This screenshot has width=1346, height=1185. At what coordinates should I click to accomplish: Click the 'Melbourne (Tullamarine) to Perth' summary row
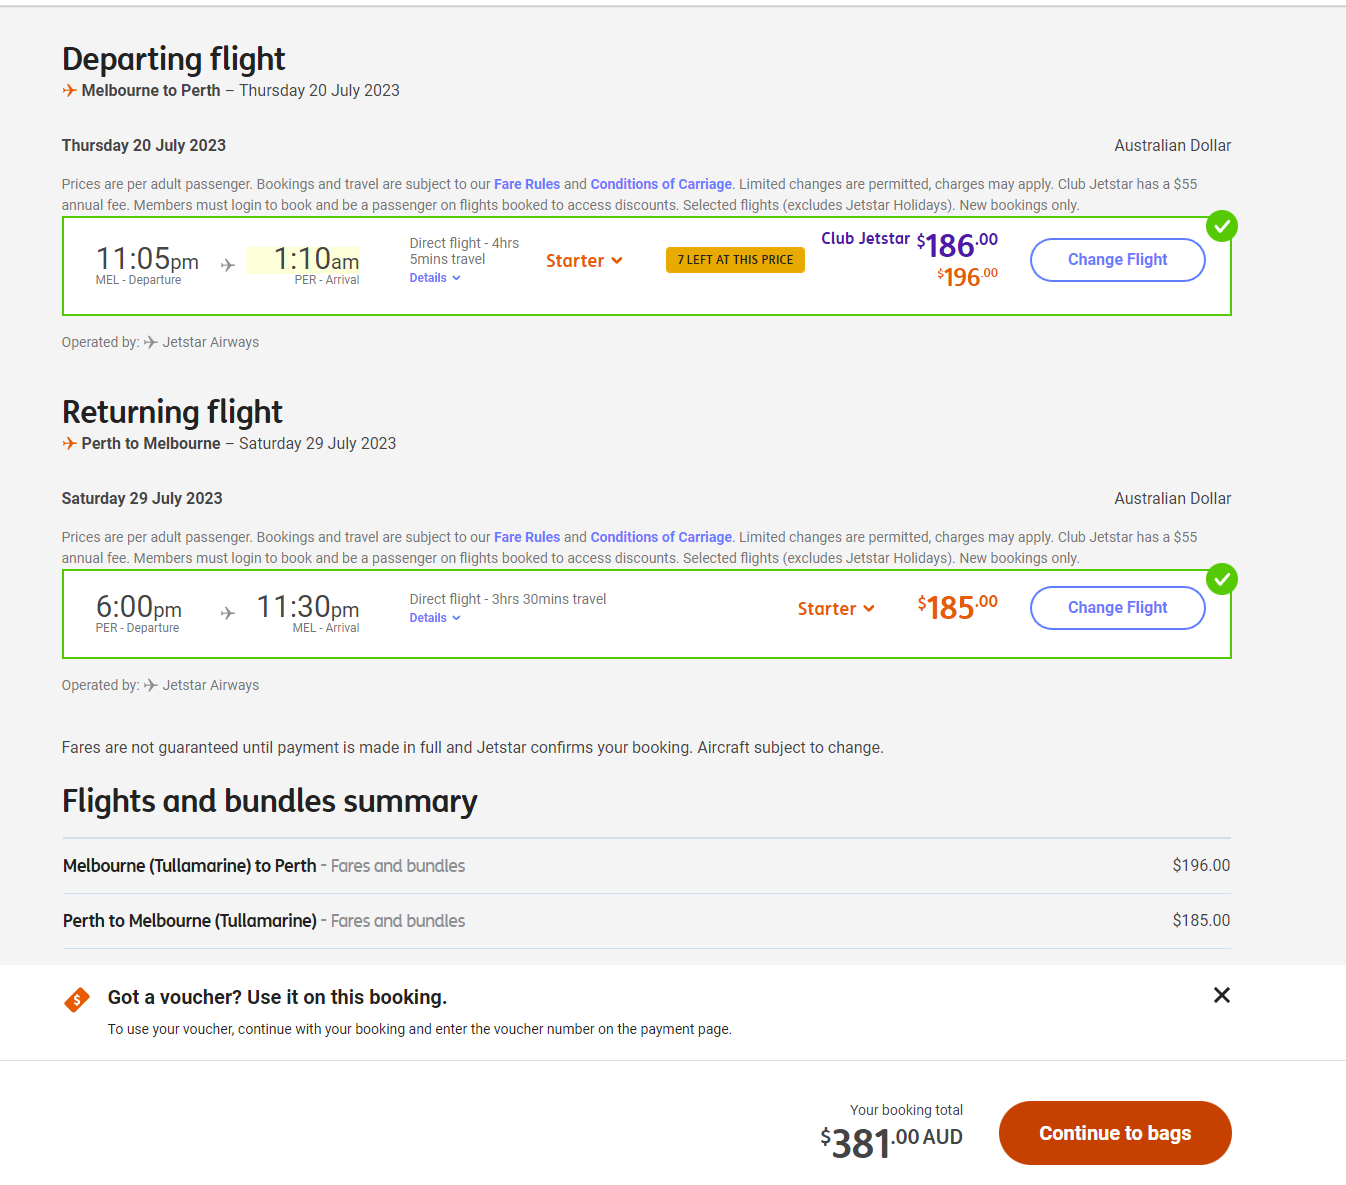[646, 866]
